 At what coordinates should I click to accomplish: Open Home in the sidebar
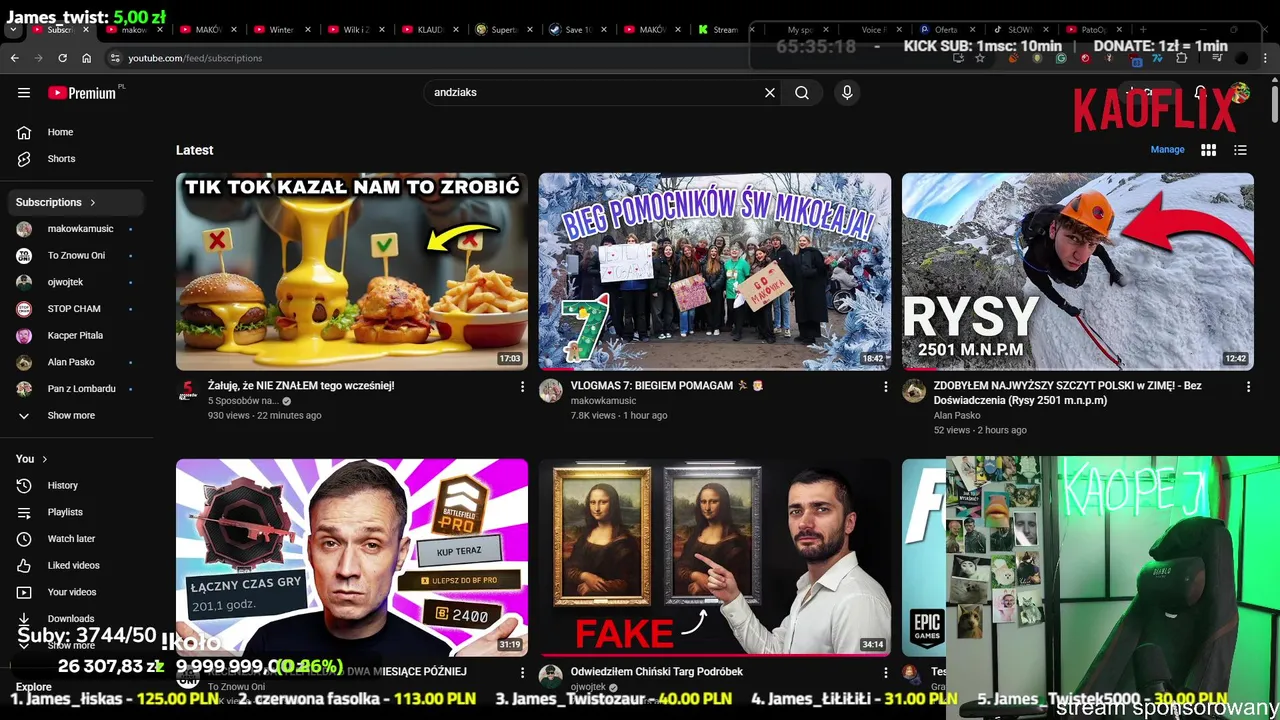[76, 132]
